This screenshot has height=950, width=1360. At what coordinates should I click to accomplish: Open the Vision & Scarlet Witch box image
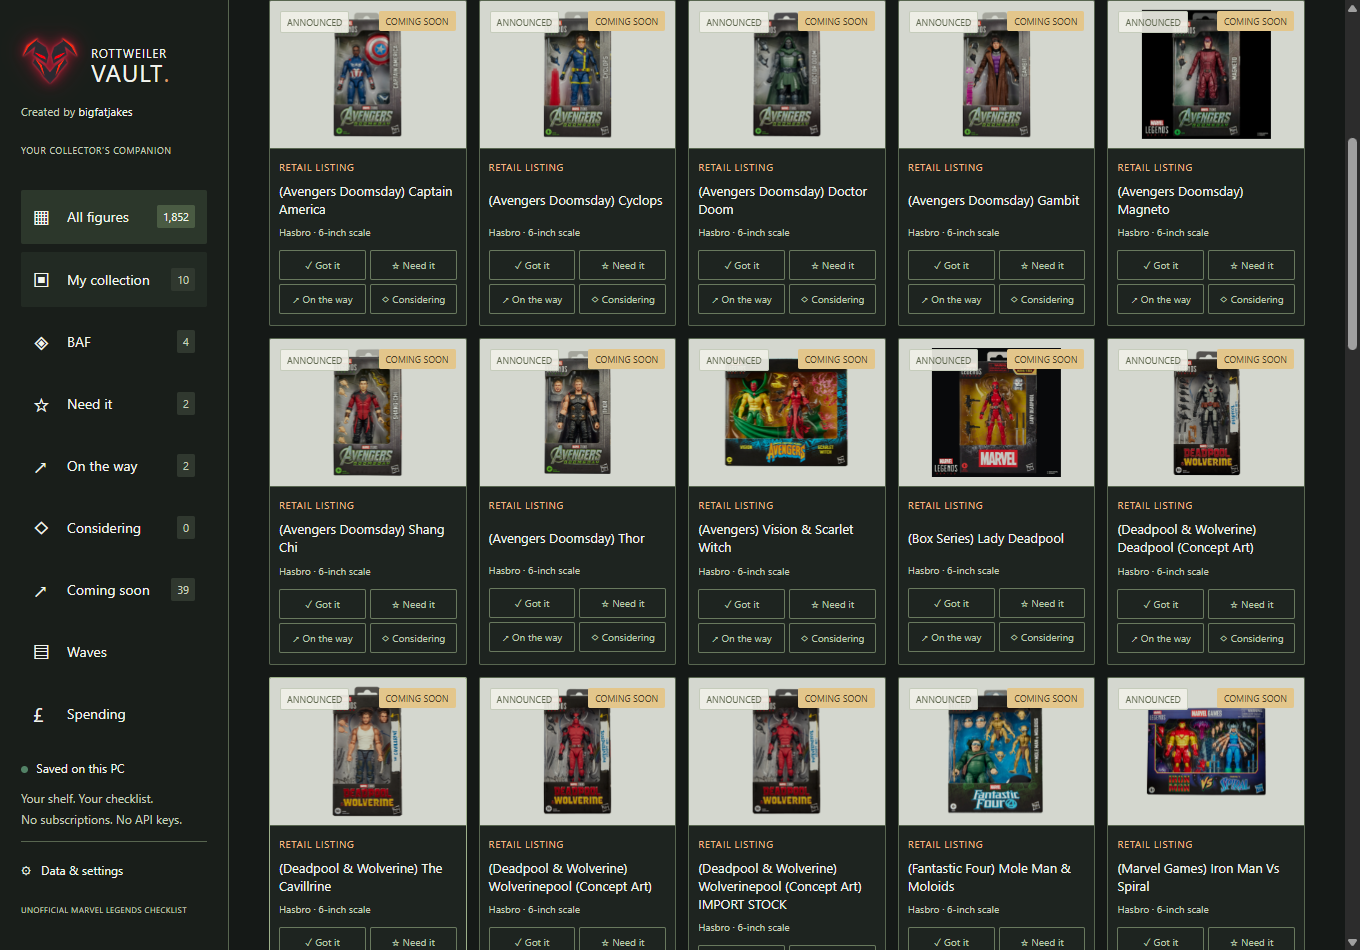coord(787,413)
